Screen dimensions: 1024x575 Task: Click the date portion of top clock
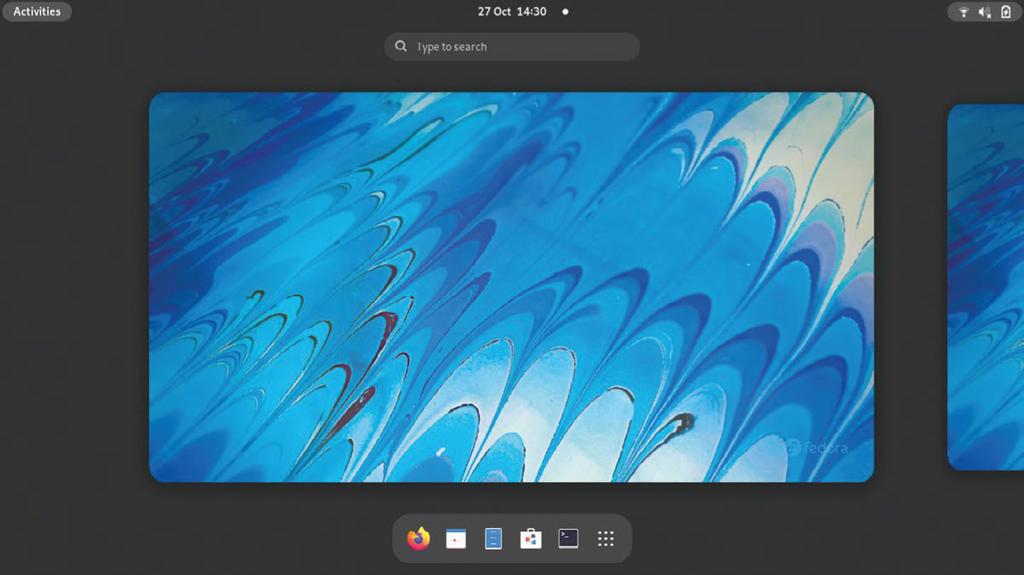click(494, 11)
